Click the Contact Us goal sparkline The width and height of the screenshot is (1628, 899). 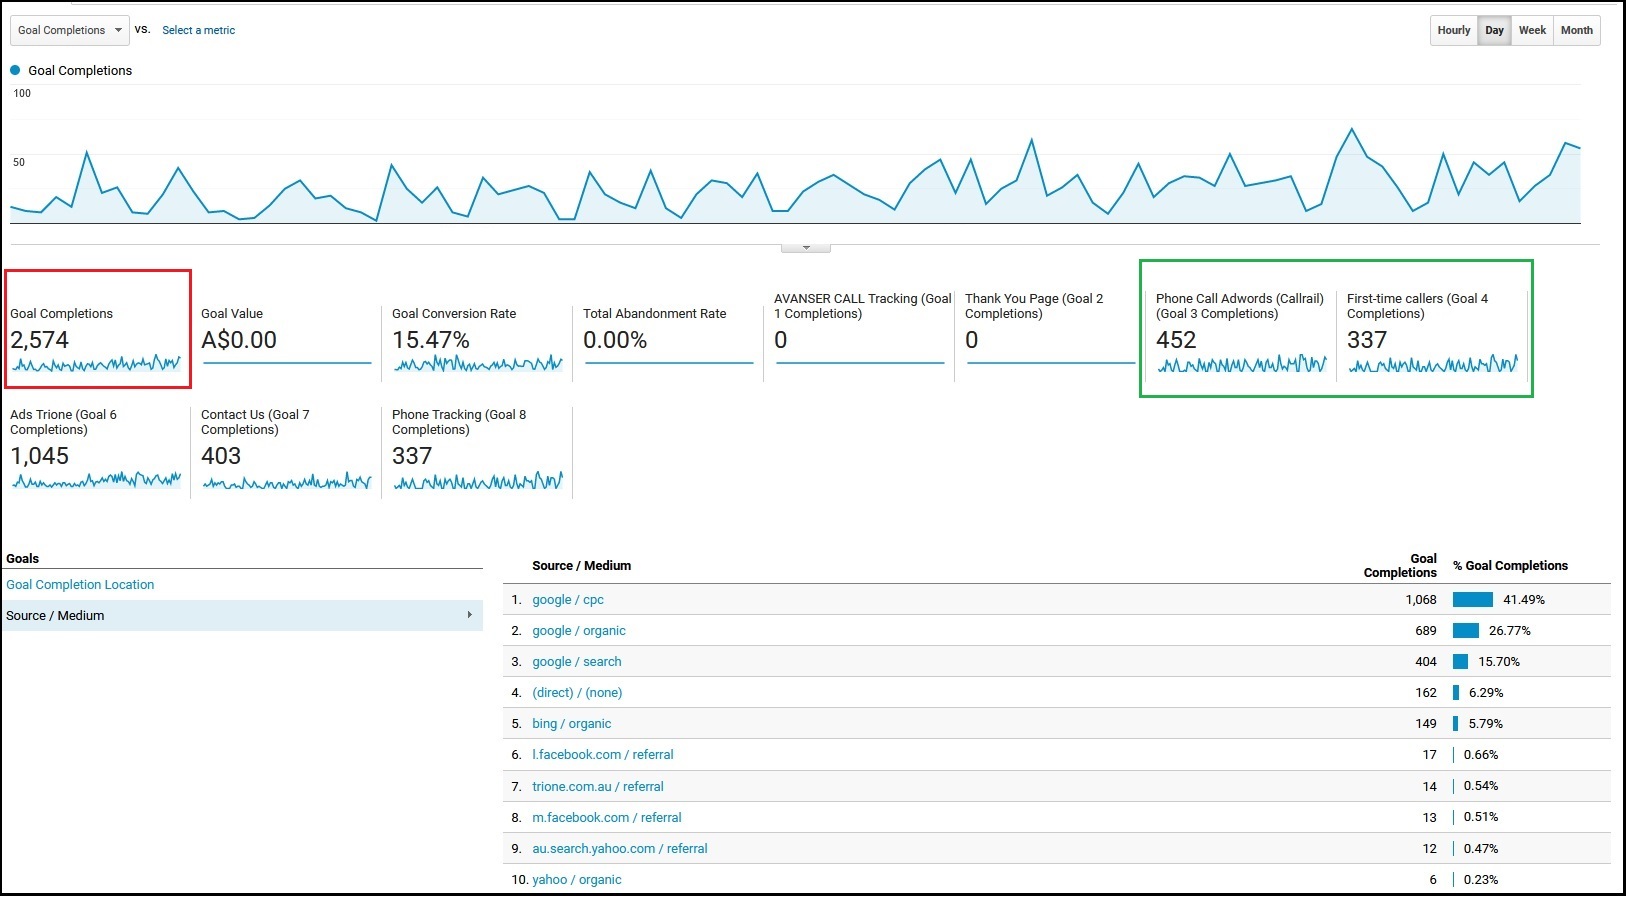tap(287, 482)
